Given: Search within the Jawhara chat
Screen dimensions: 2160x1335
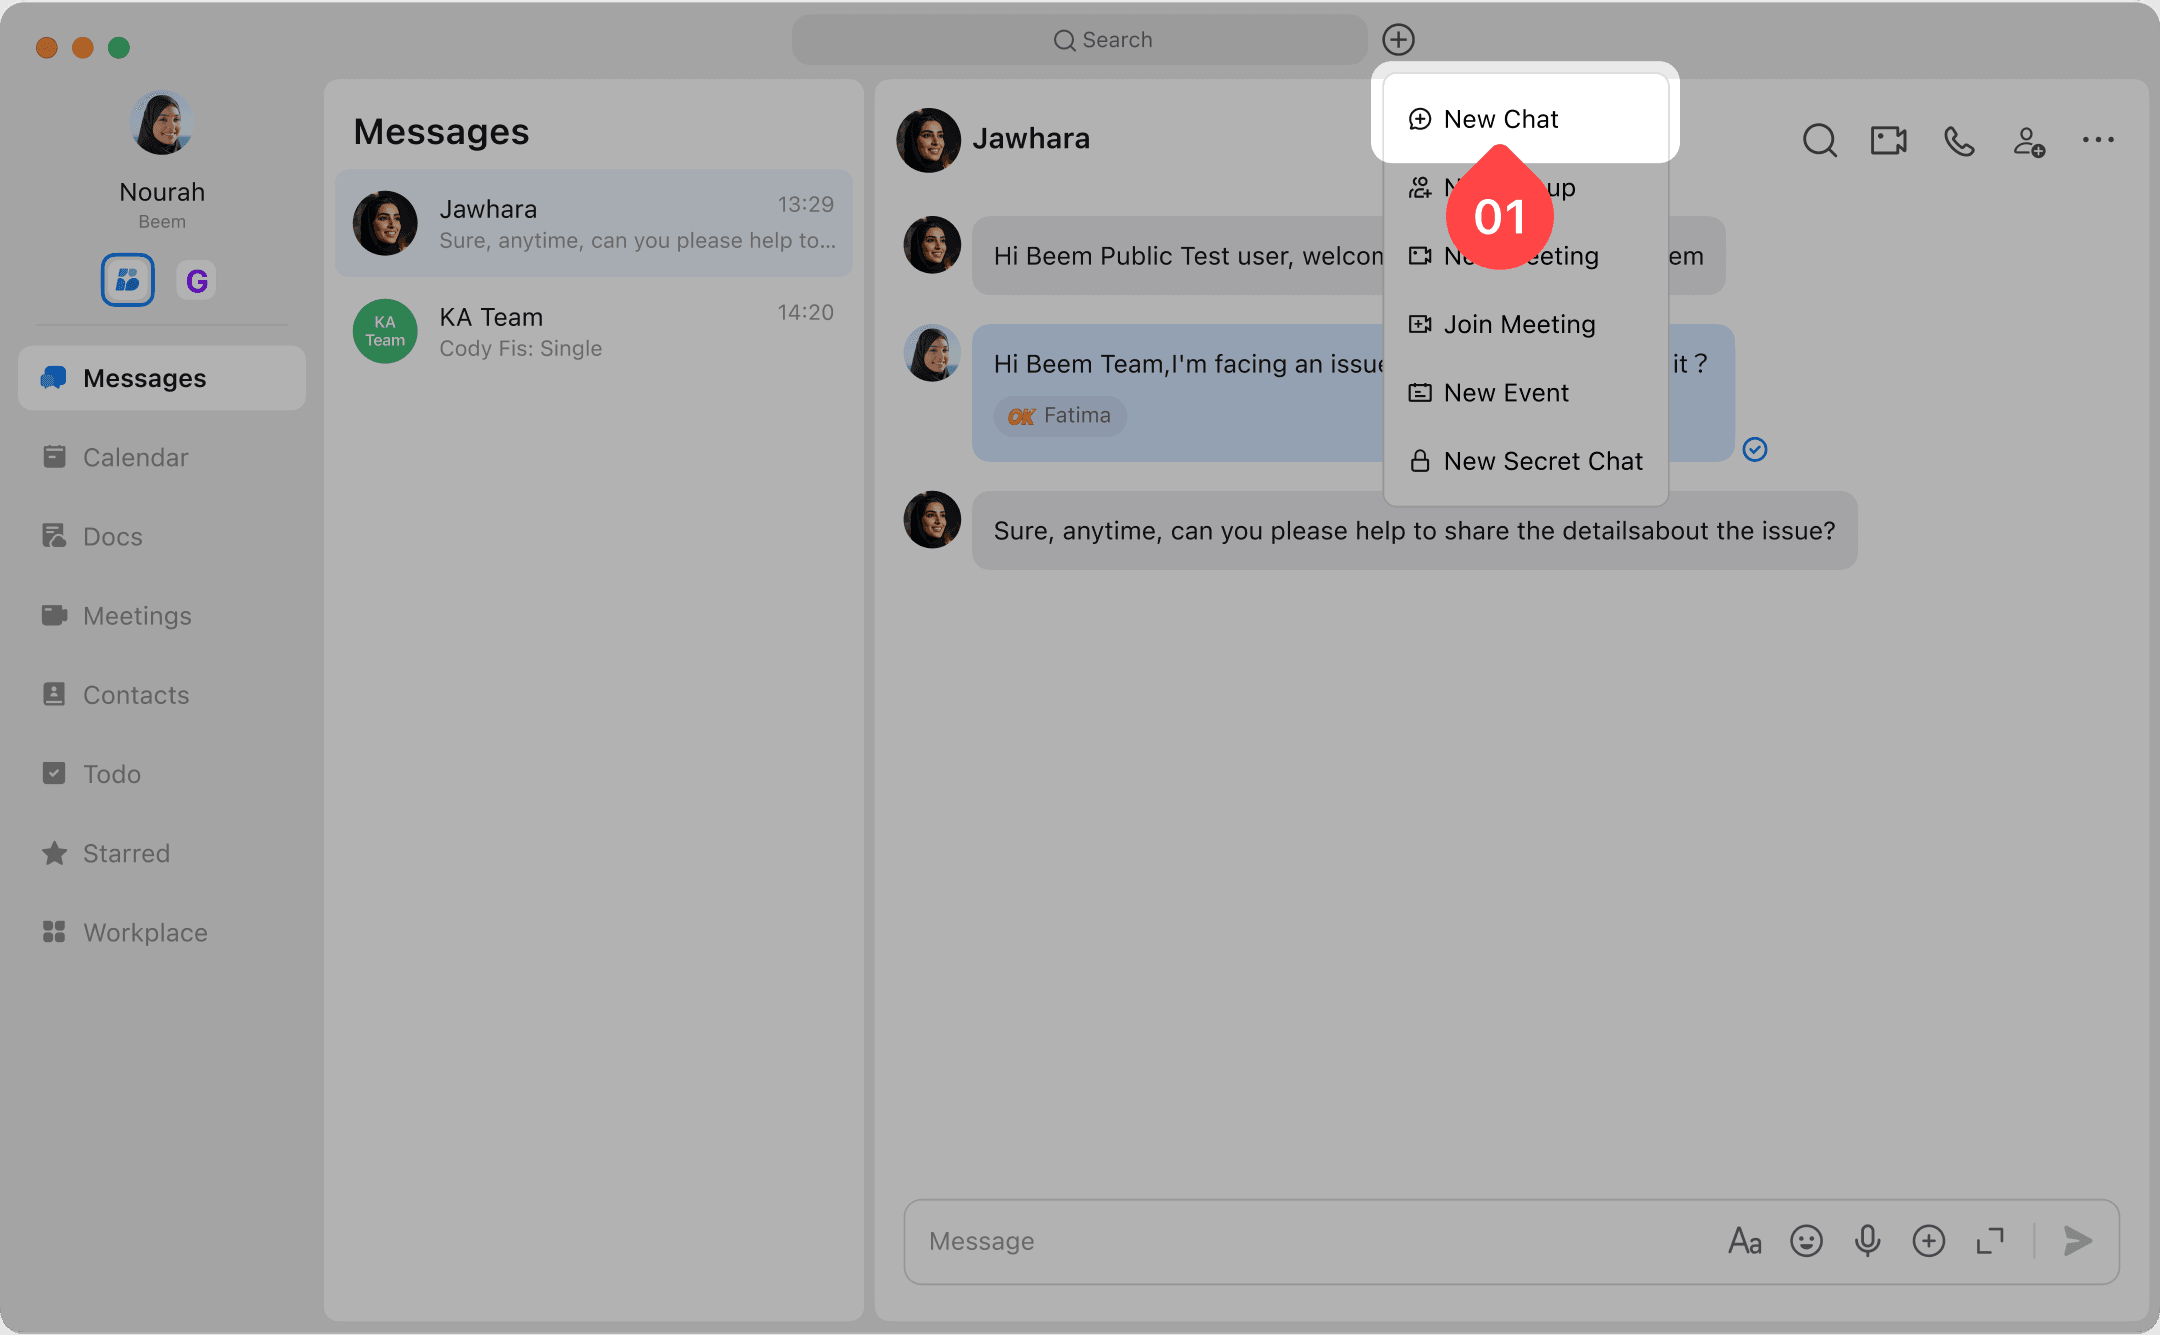Looking at the screenshot, I should (x=1819, y=140).
